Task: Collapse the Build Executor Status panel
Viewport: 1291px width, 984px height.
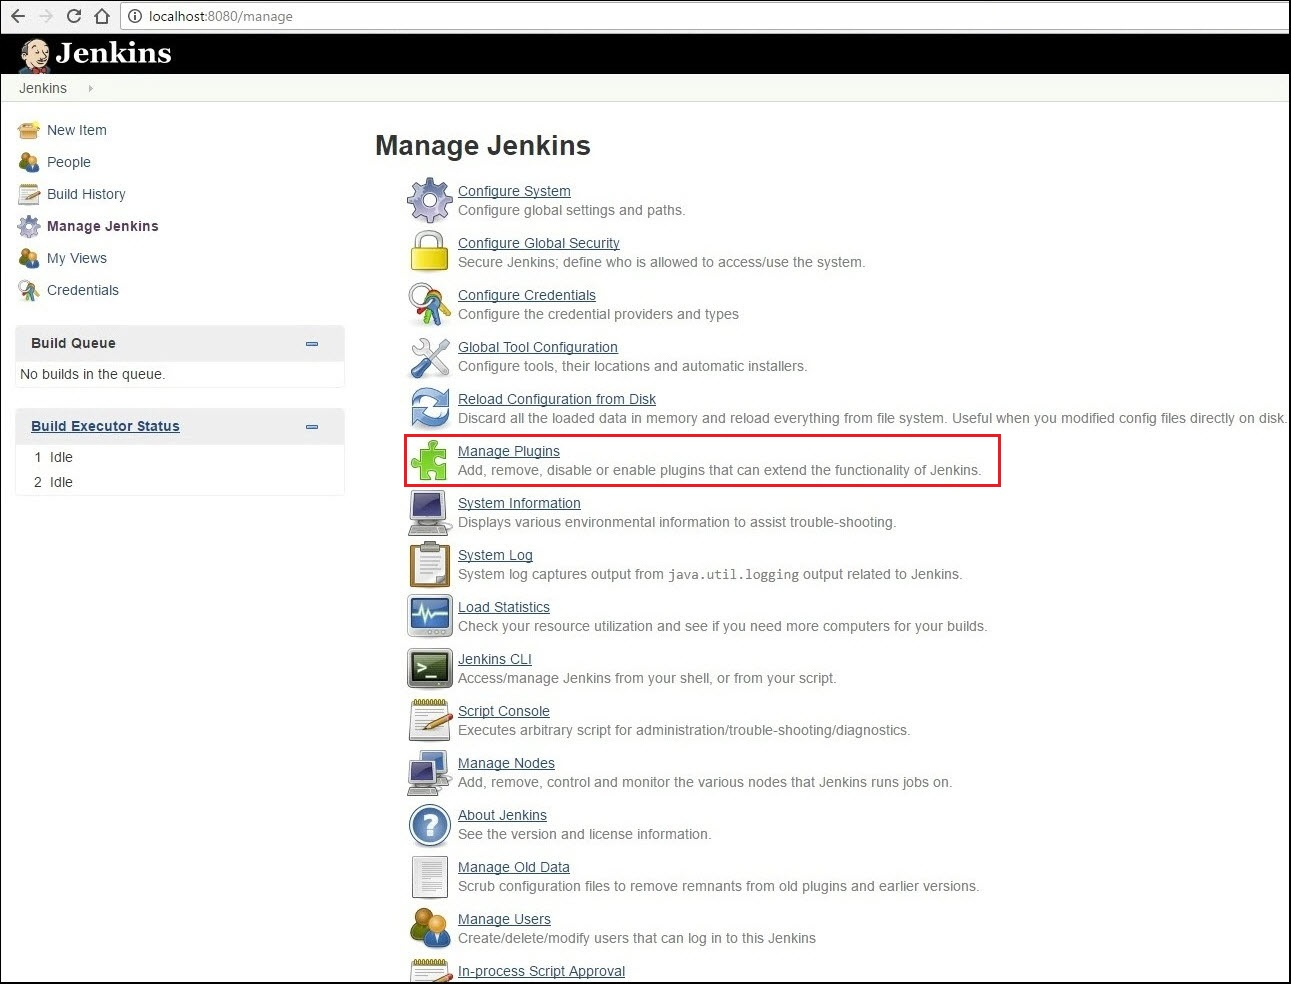Action: pos(312,426)
